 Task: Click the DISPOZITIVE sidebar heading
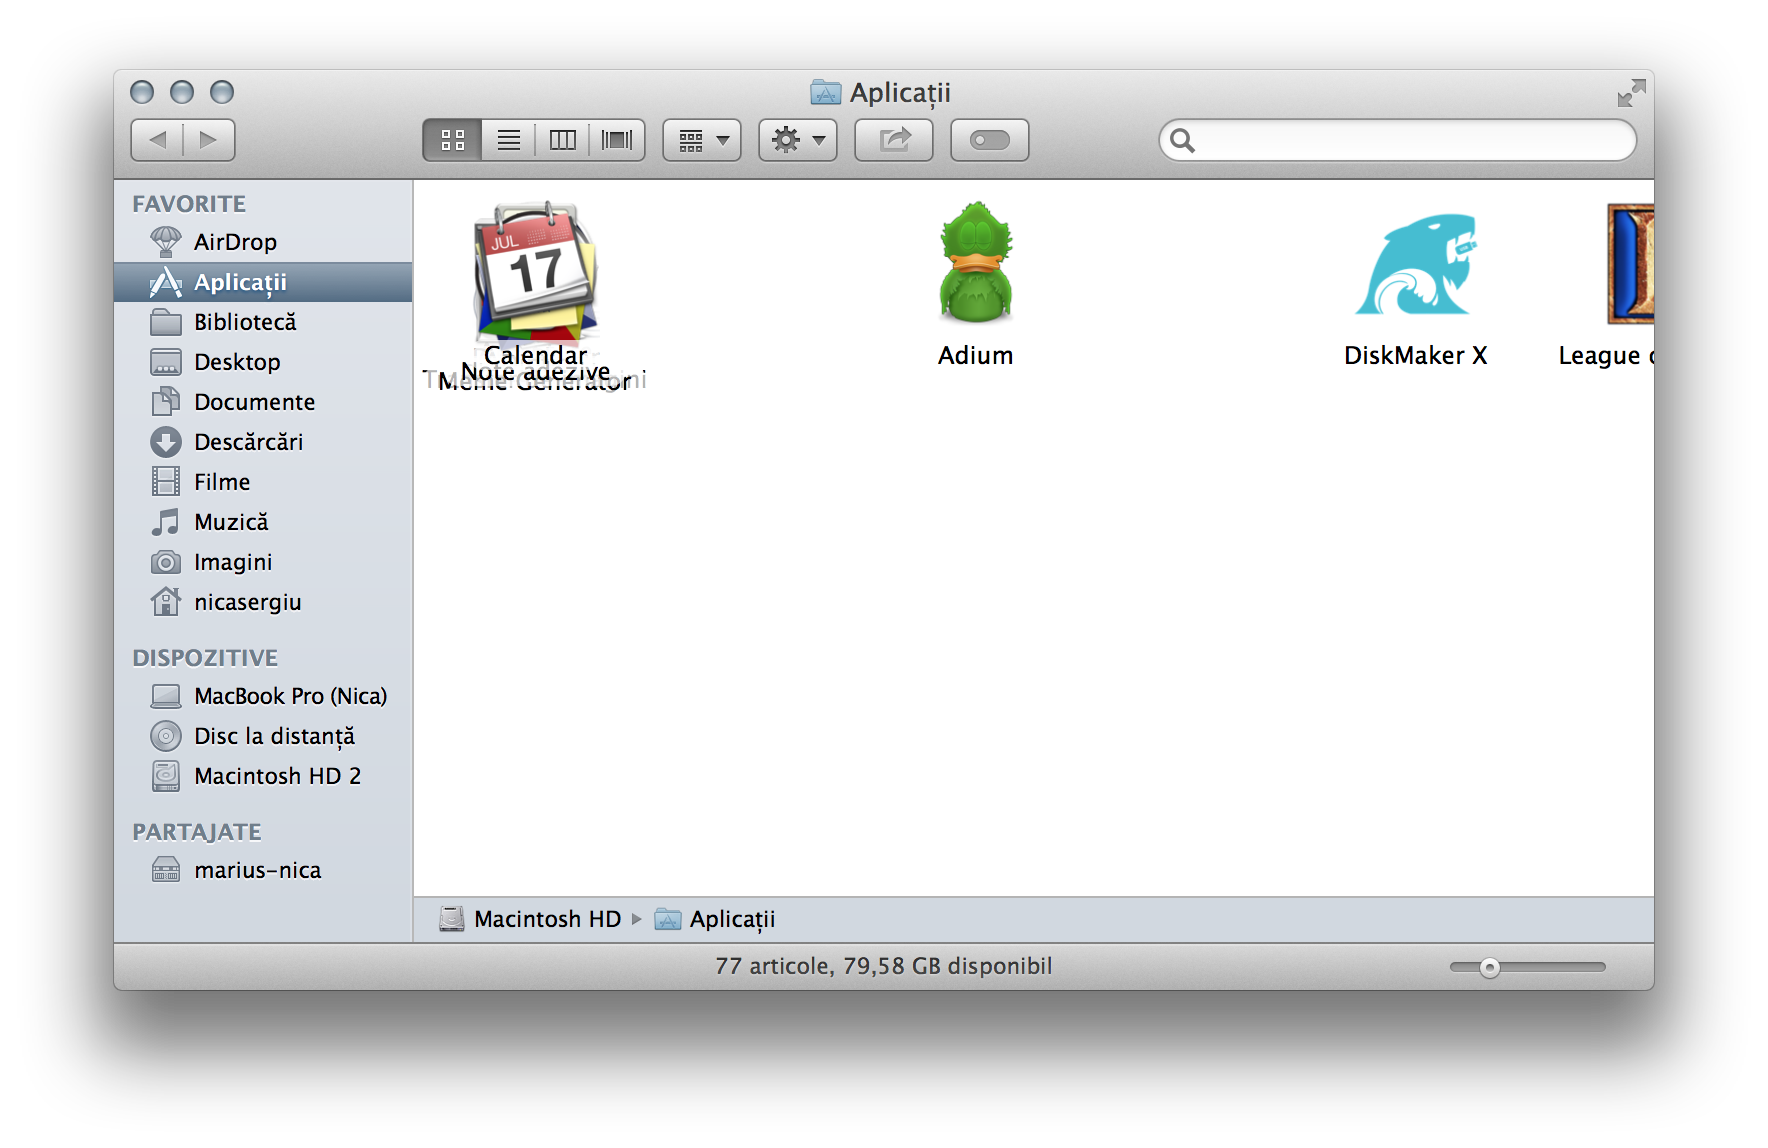click(205, 658)
